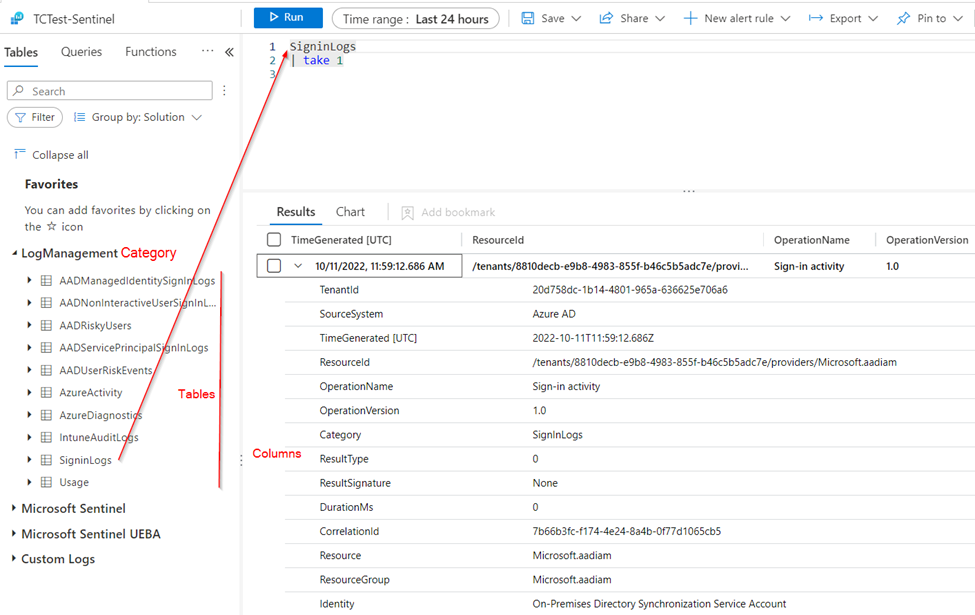Sort by TimeGenerated [UTC] column header
This screenshot has height=615, width=975.
point(341,240)
